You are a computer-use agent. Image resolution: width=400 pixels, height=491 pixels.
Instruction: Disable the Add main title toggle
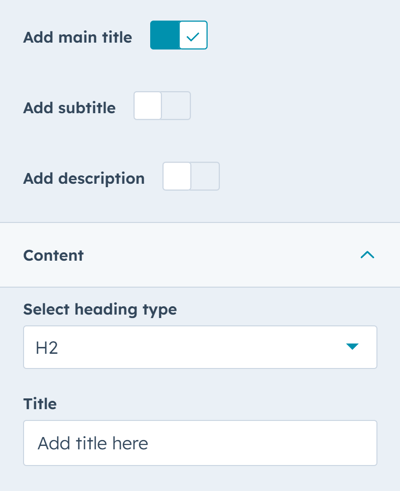179,35
